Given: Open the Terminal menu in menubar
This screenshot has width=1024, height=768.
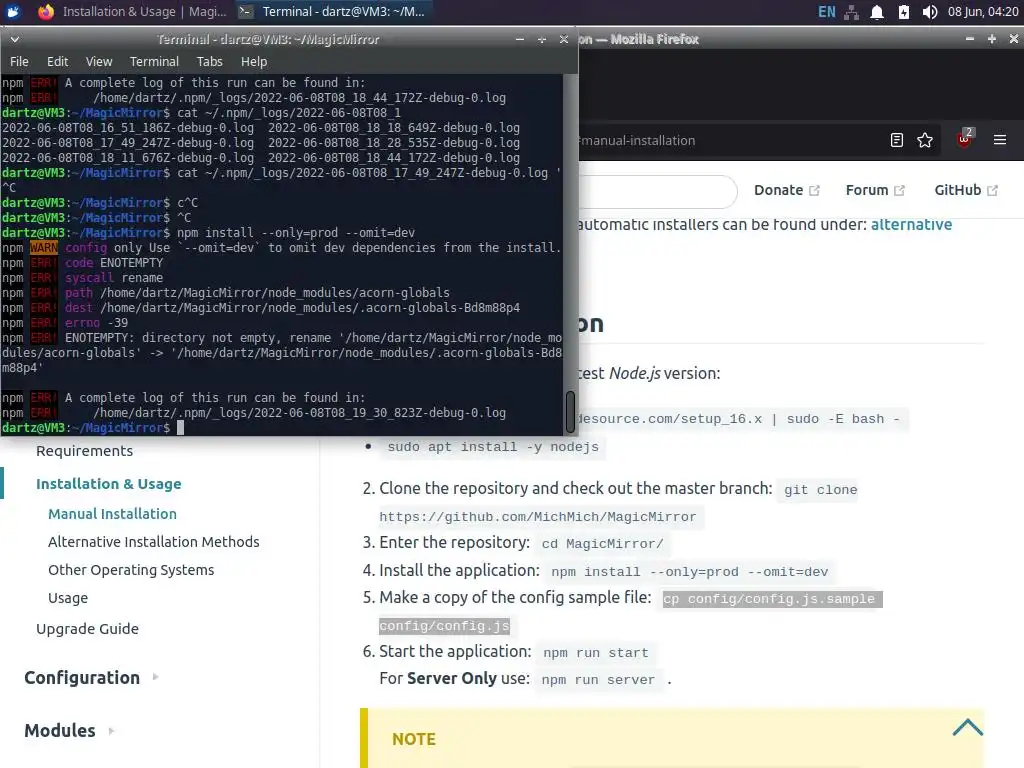Looking at the screenshot, I should tap(154, 61).
